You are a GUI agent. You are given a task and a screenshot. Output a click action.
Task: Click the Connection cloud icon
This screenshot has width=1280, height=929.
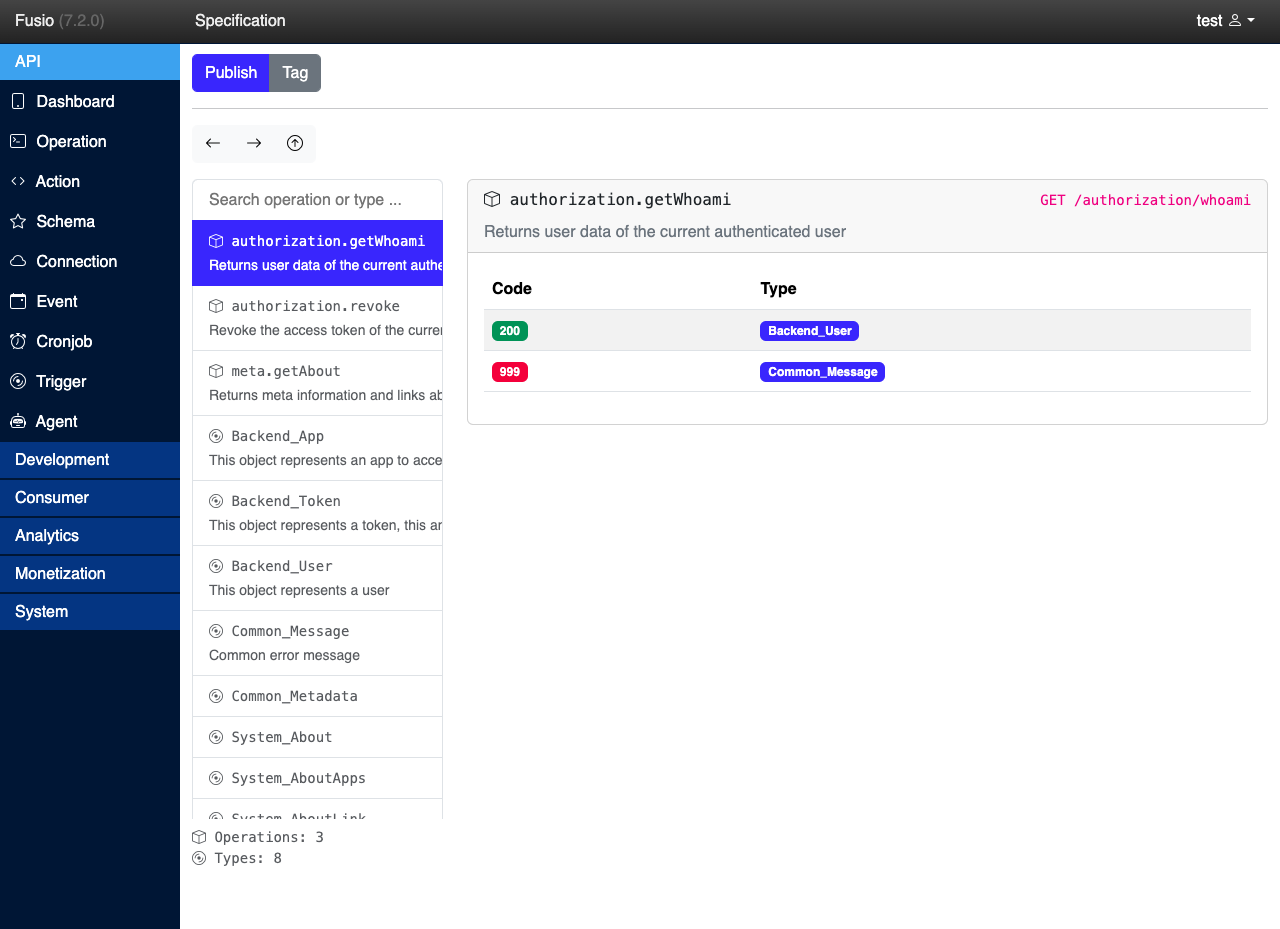[18, 261]
